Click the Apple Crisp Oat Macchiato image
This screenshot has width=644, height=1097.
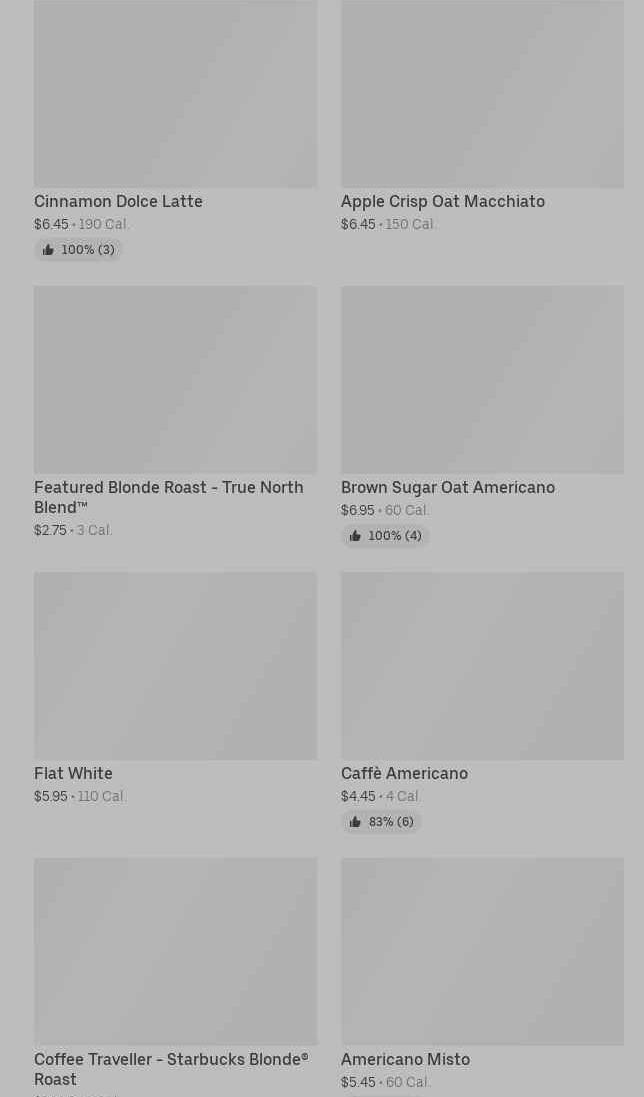point(482,94)
